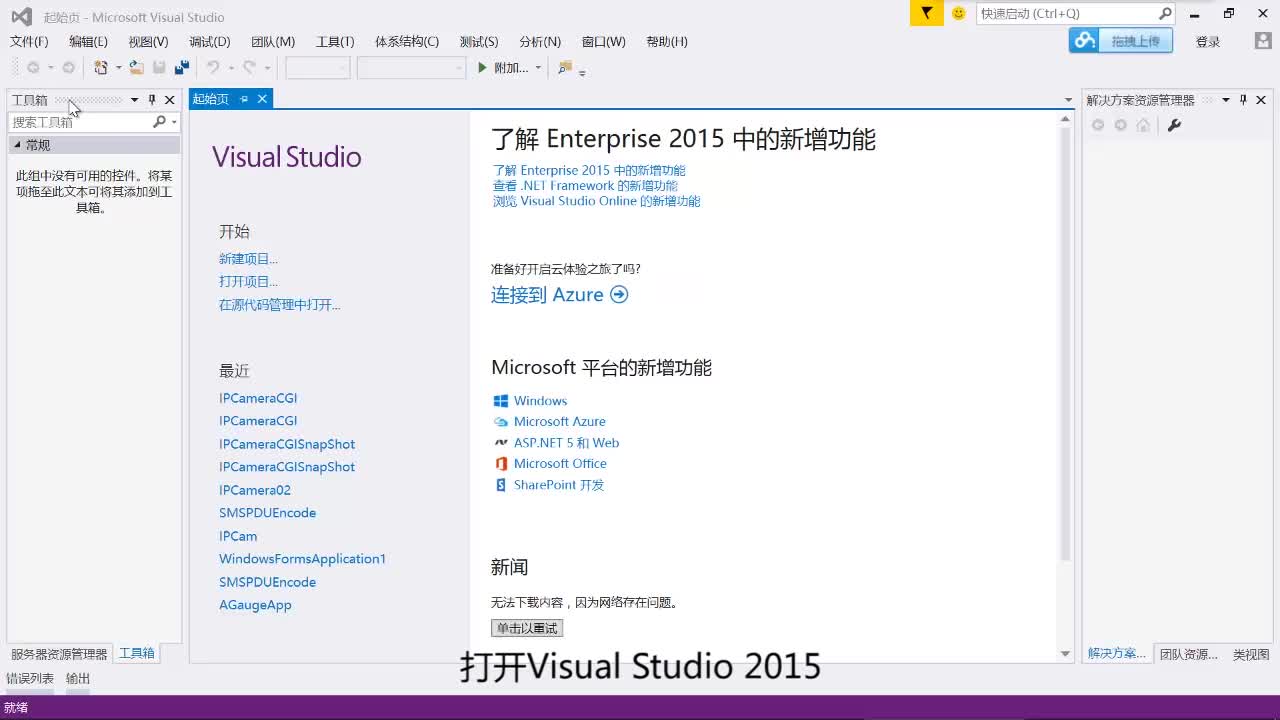This screenshot has height=720, width=1280.
Task: Click Solution Explorer forward arrow icon
Action: [1121, 125]
